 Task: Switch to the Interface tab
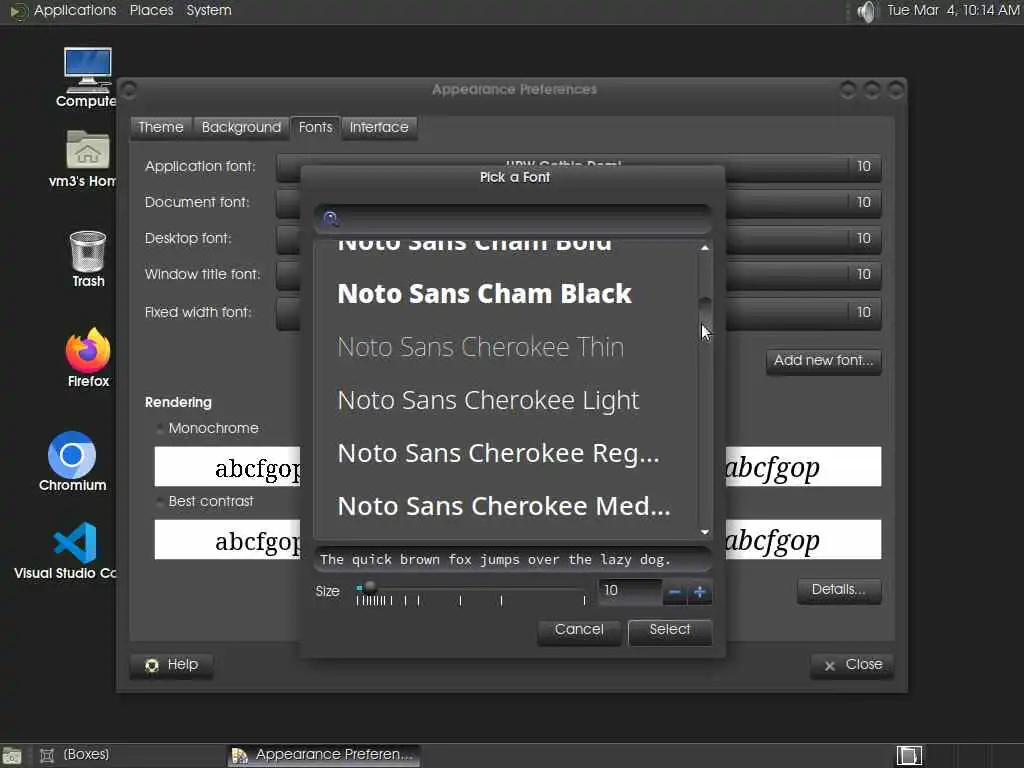point(379,127)
